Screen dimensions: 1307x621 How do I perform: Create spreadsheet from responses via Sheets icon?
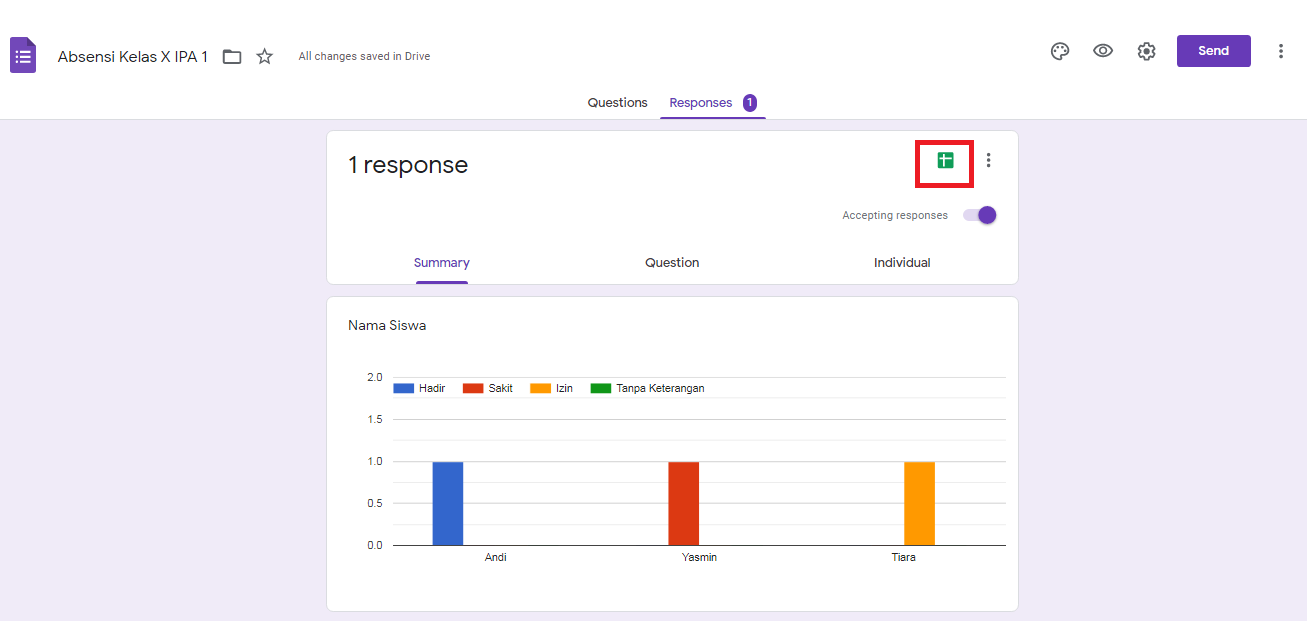pyautogui.click(x=943, y=160)
